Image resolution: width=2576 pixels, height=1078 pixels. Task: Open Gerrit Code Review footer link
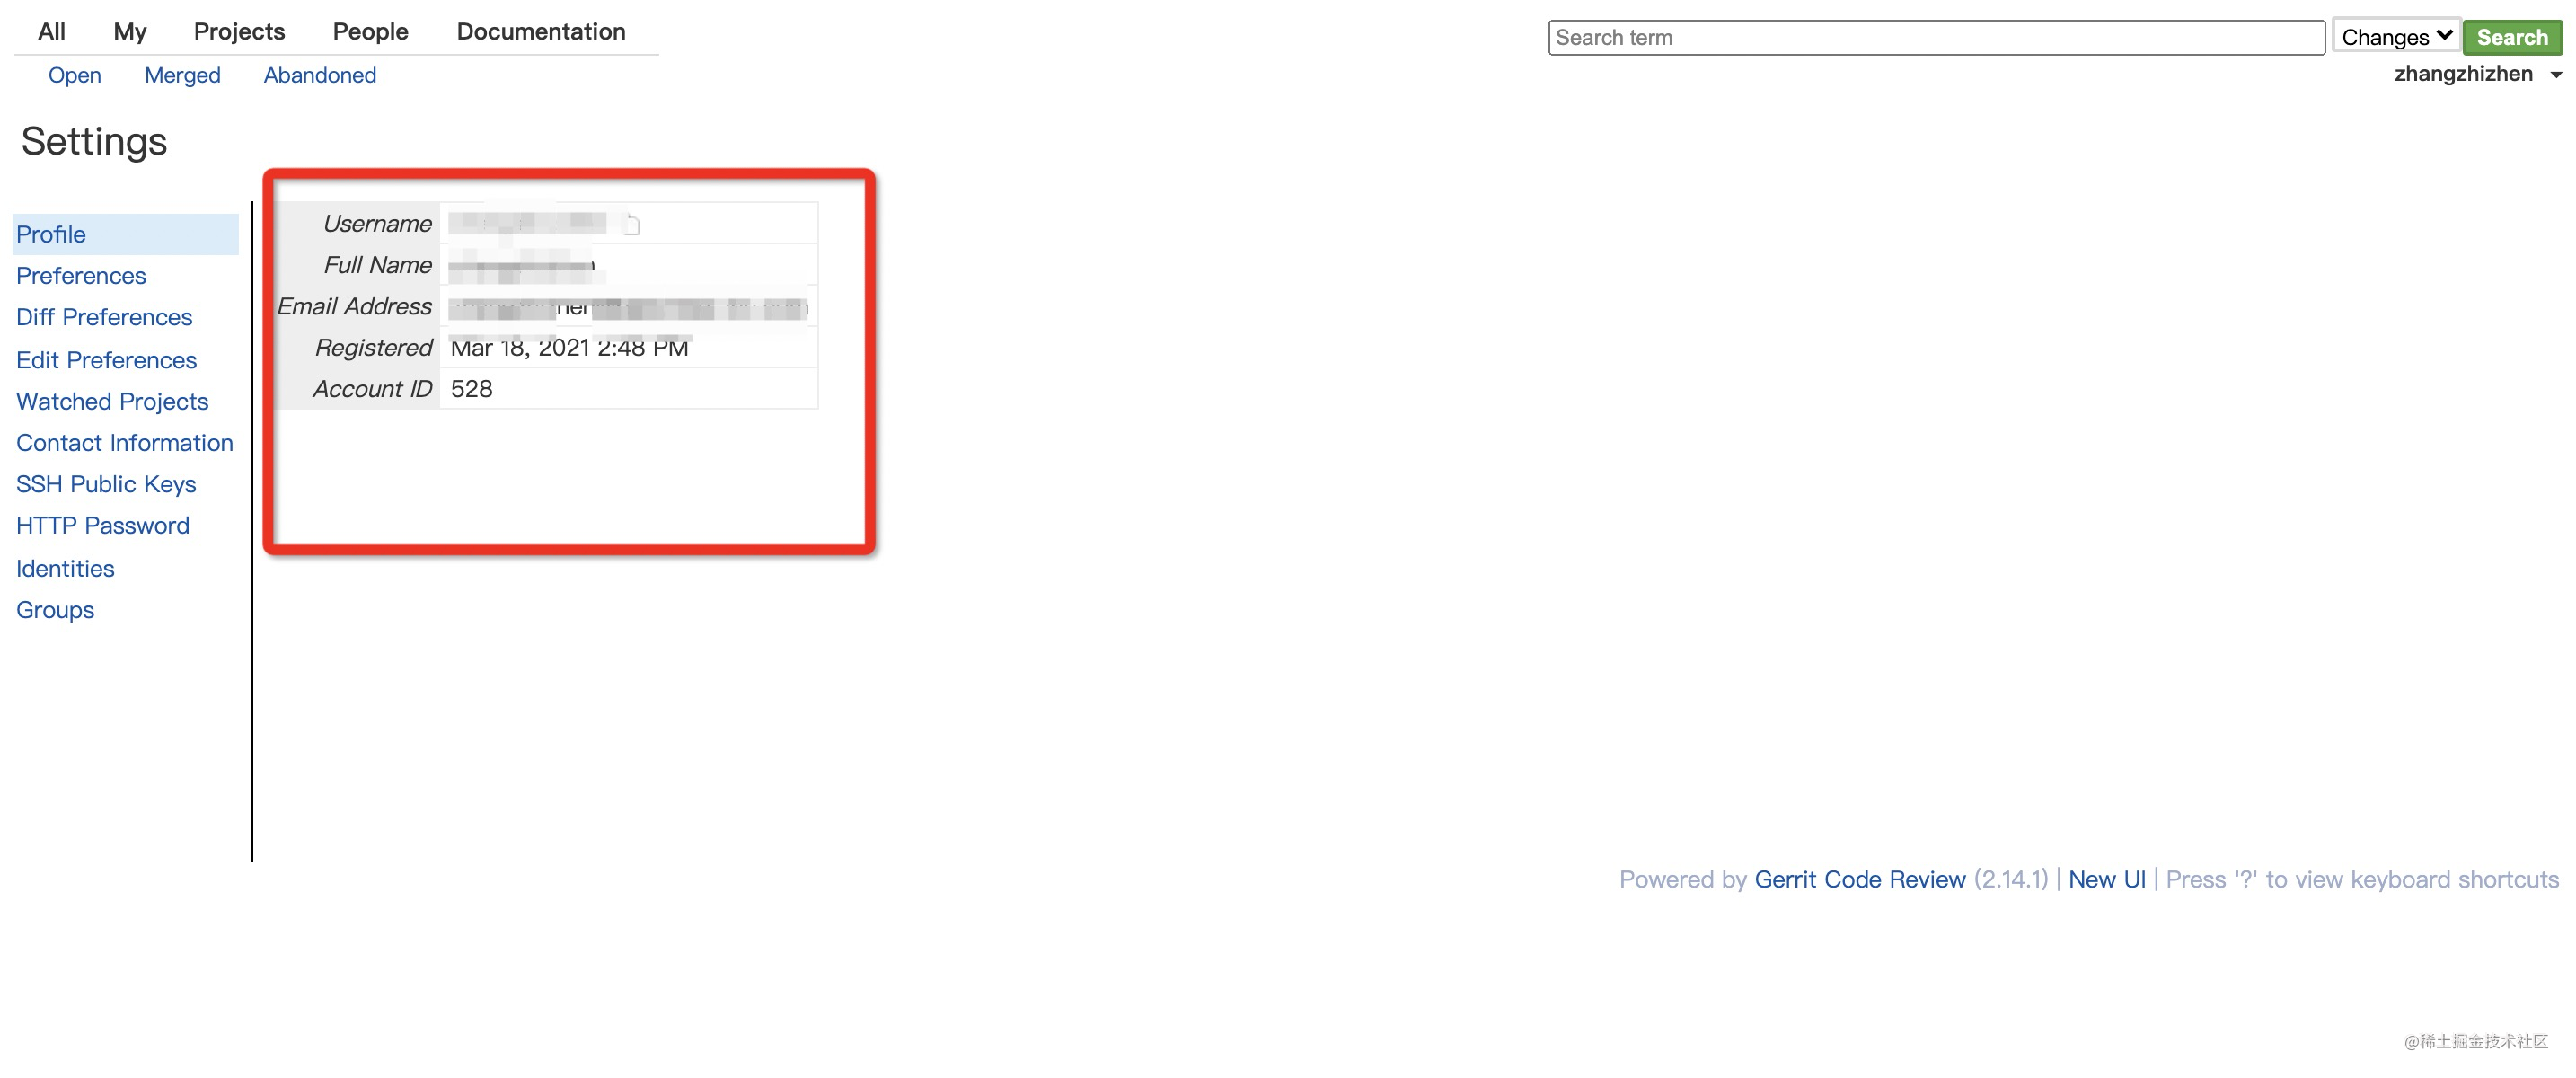(x=1859, y=879)
